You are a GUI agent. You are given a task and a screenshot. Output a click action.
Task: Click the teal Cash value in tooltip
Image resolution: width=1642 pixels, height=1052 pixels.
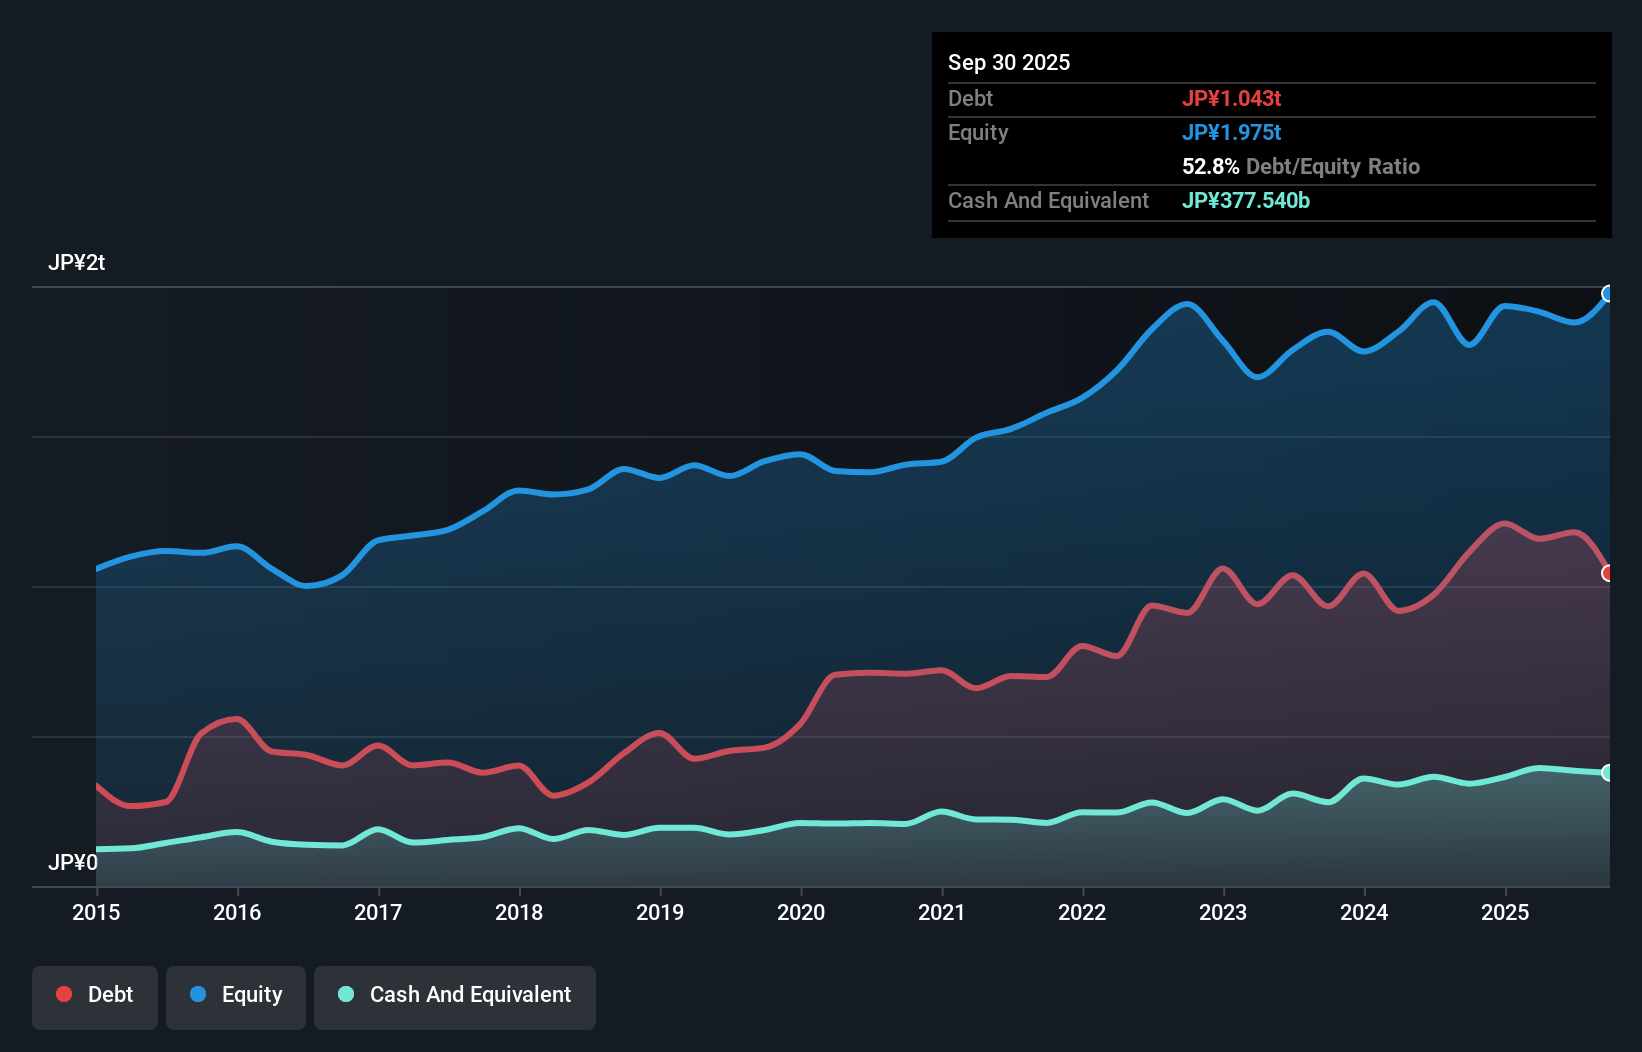pos(1246,201)
